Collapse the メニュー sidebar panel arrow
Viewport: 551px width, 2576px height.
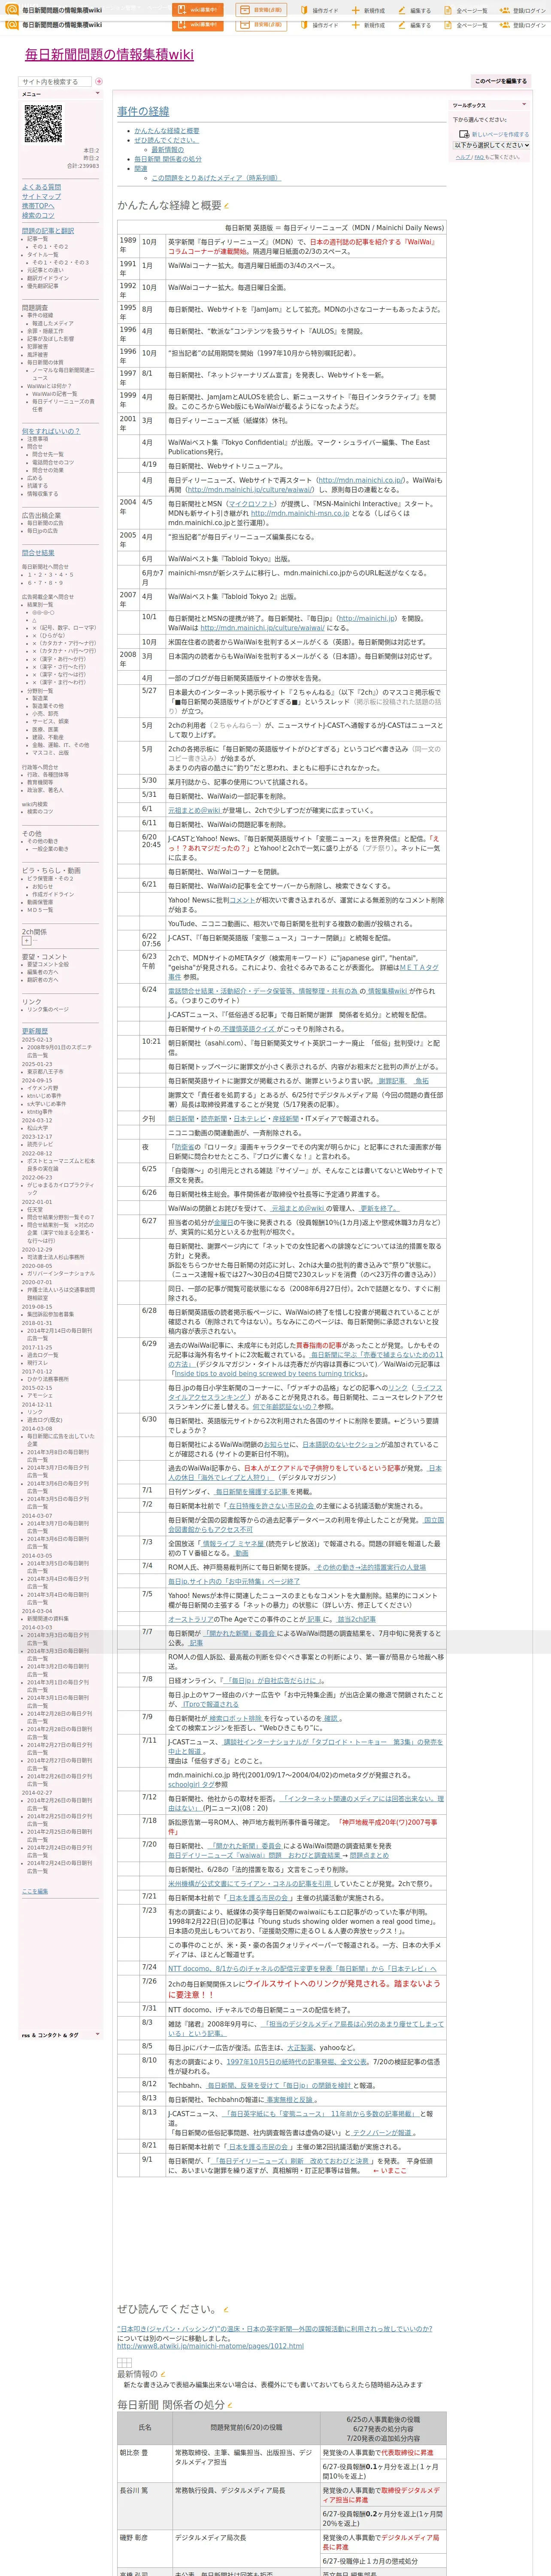click(97, 94)
